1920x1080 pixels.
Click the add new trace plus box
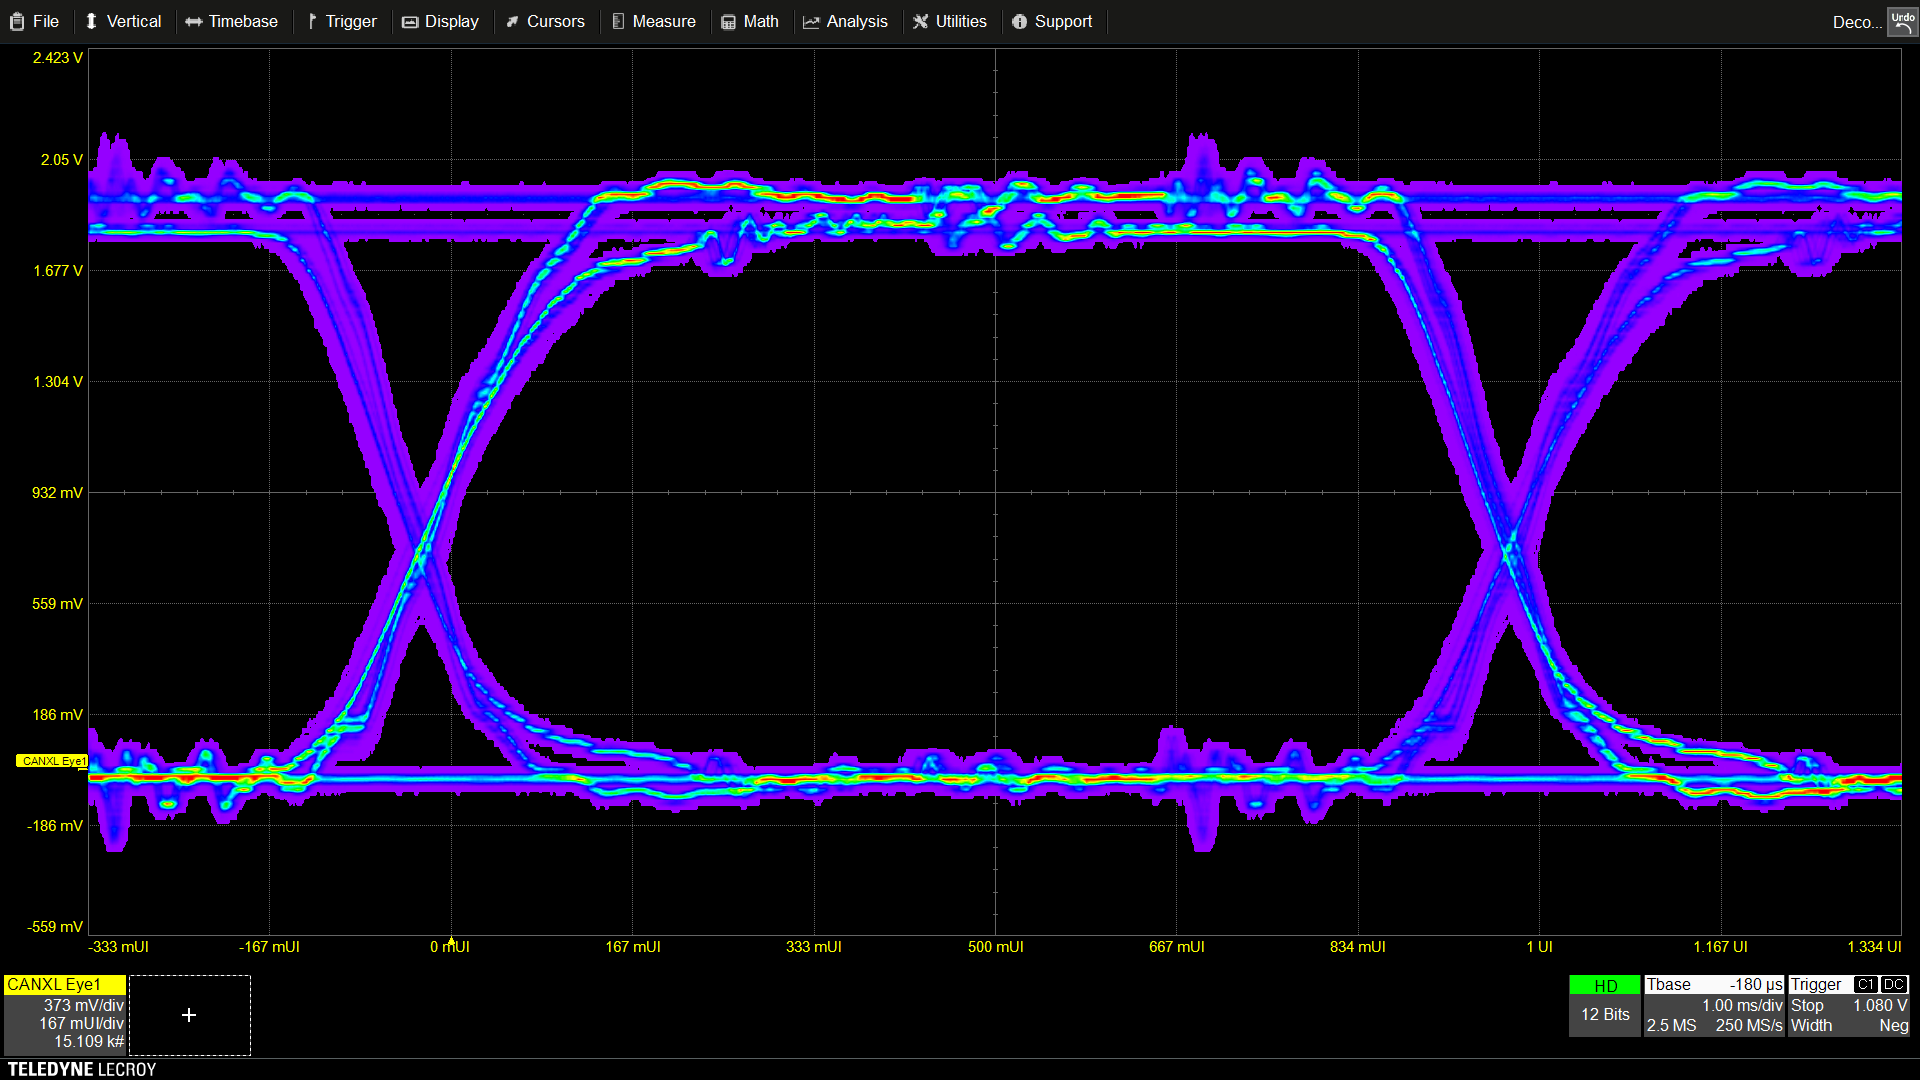pos(189,1015)
